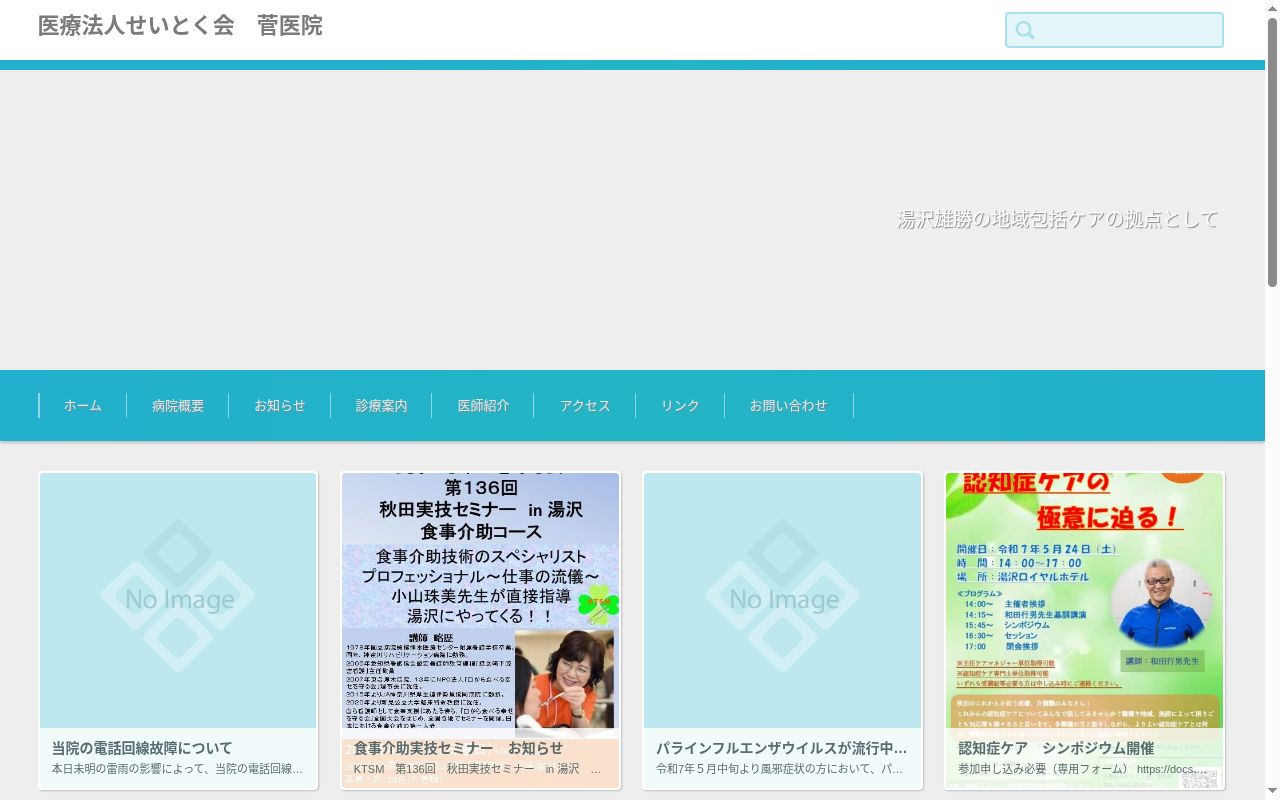Focus the site search input field
Screen dimensions: 1280x800
tap(1114, 30)
